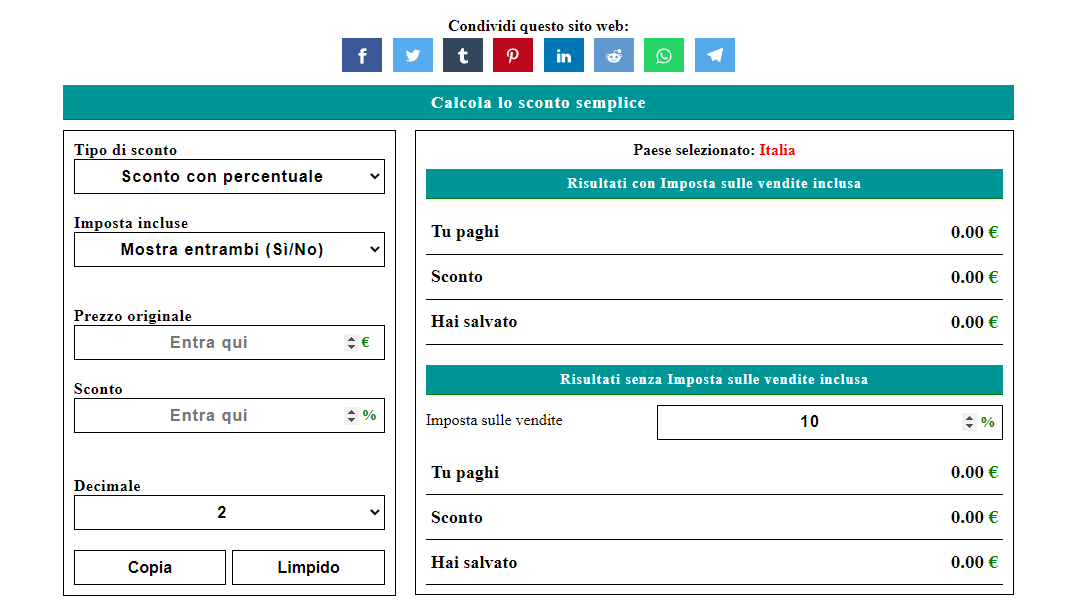The width and height of the screenshot is (1065, 614).
Task: Send the site through Telegram
Action: (714, 55)
